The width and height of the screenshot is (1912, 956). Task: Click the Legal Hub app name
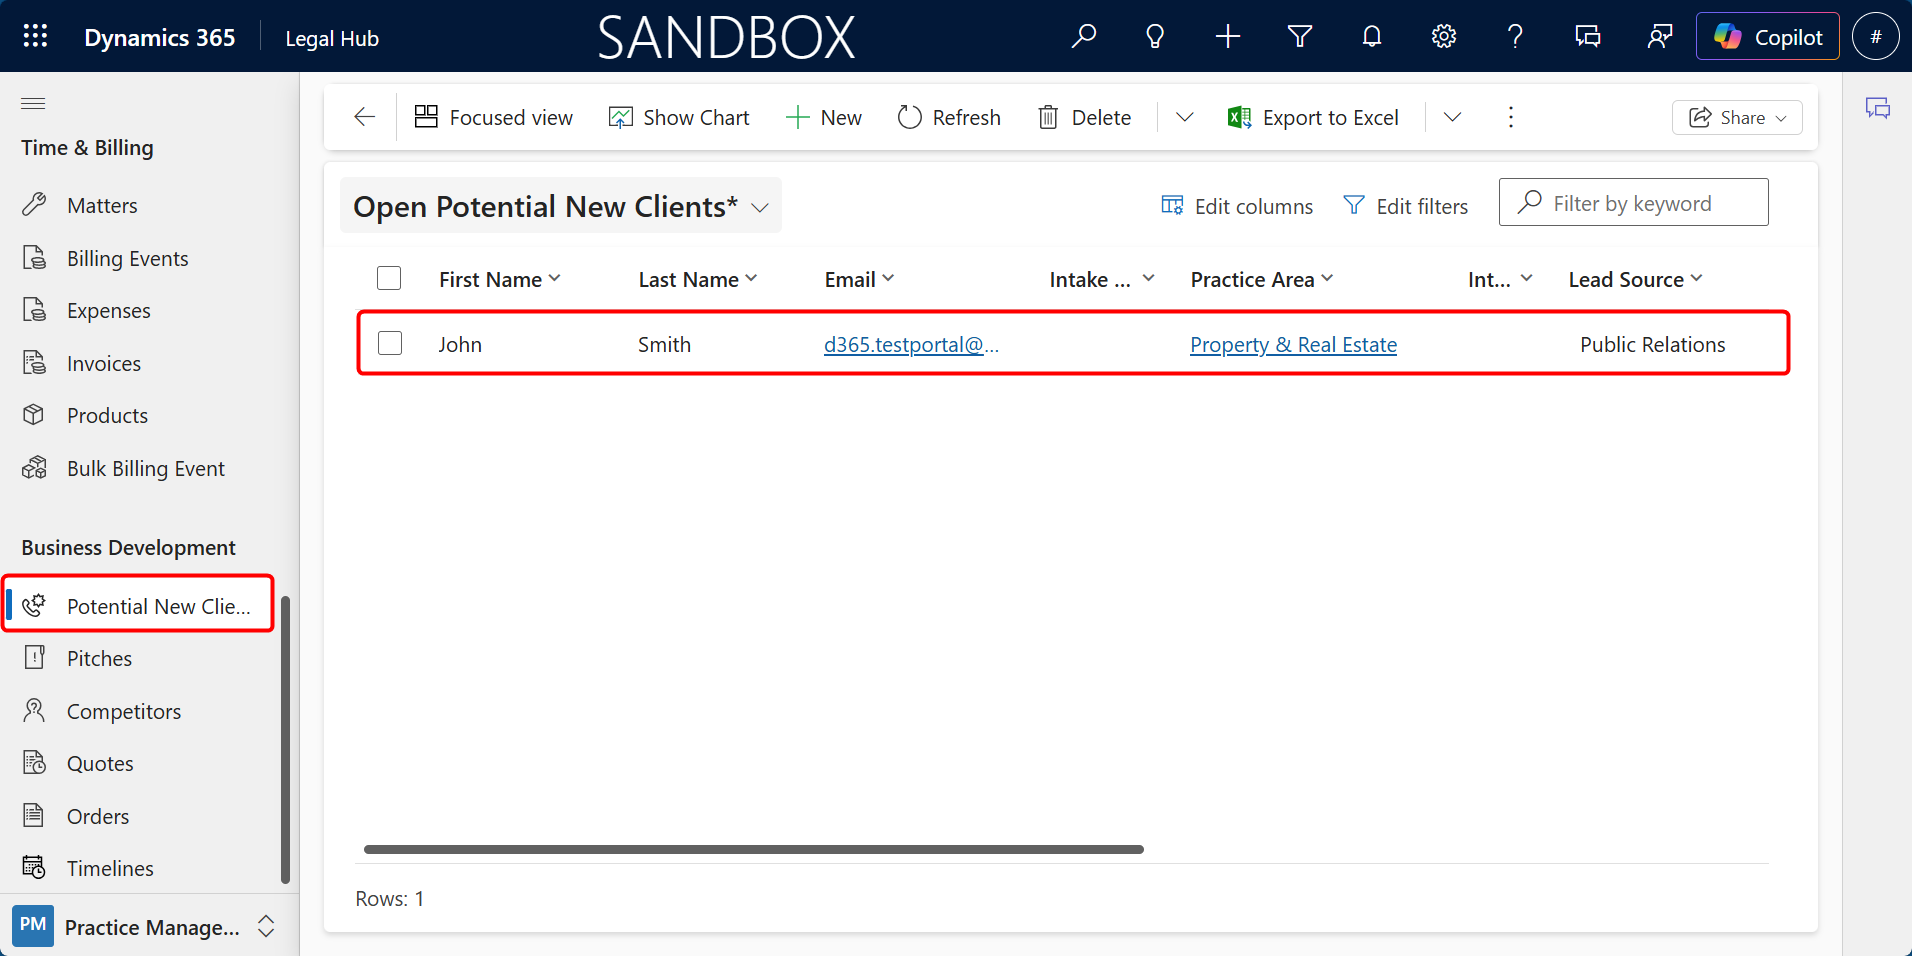332,38
